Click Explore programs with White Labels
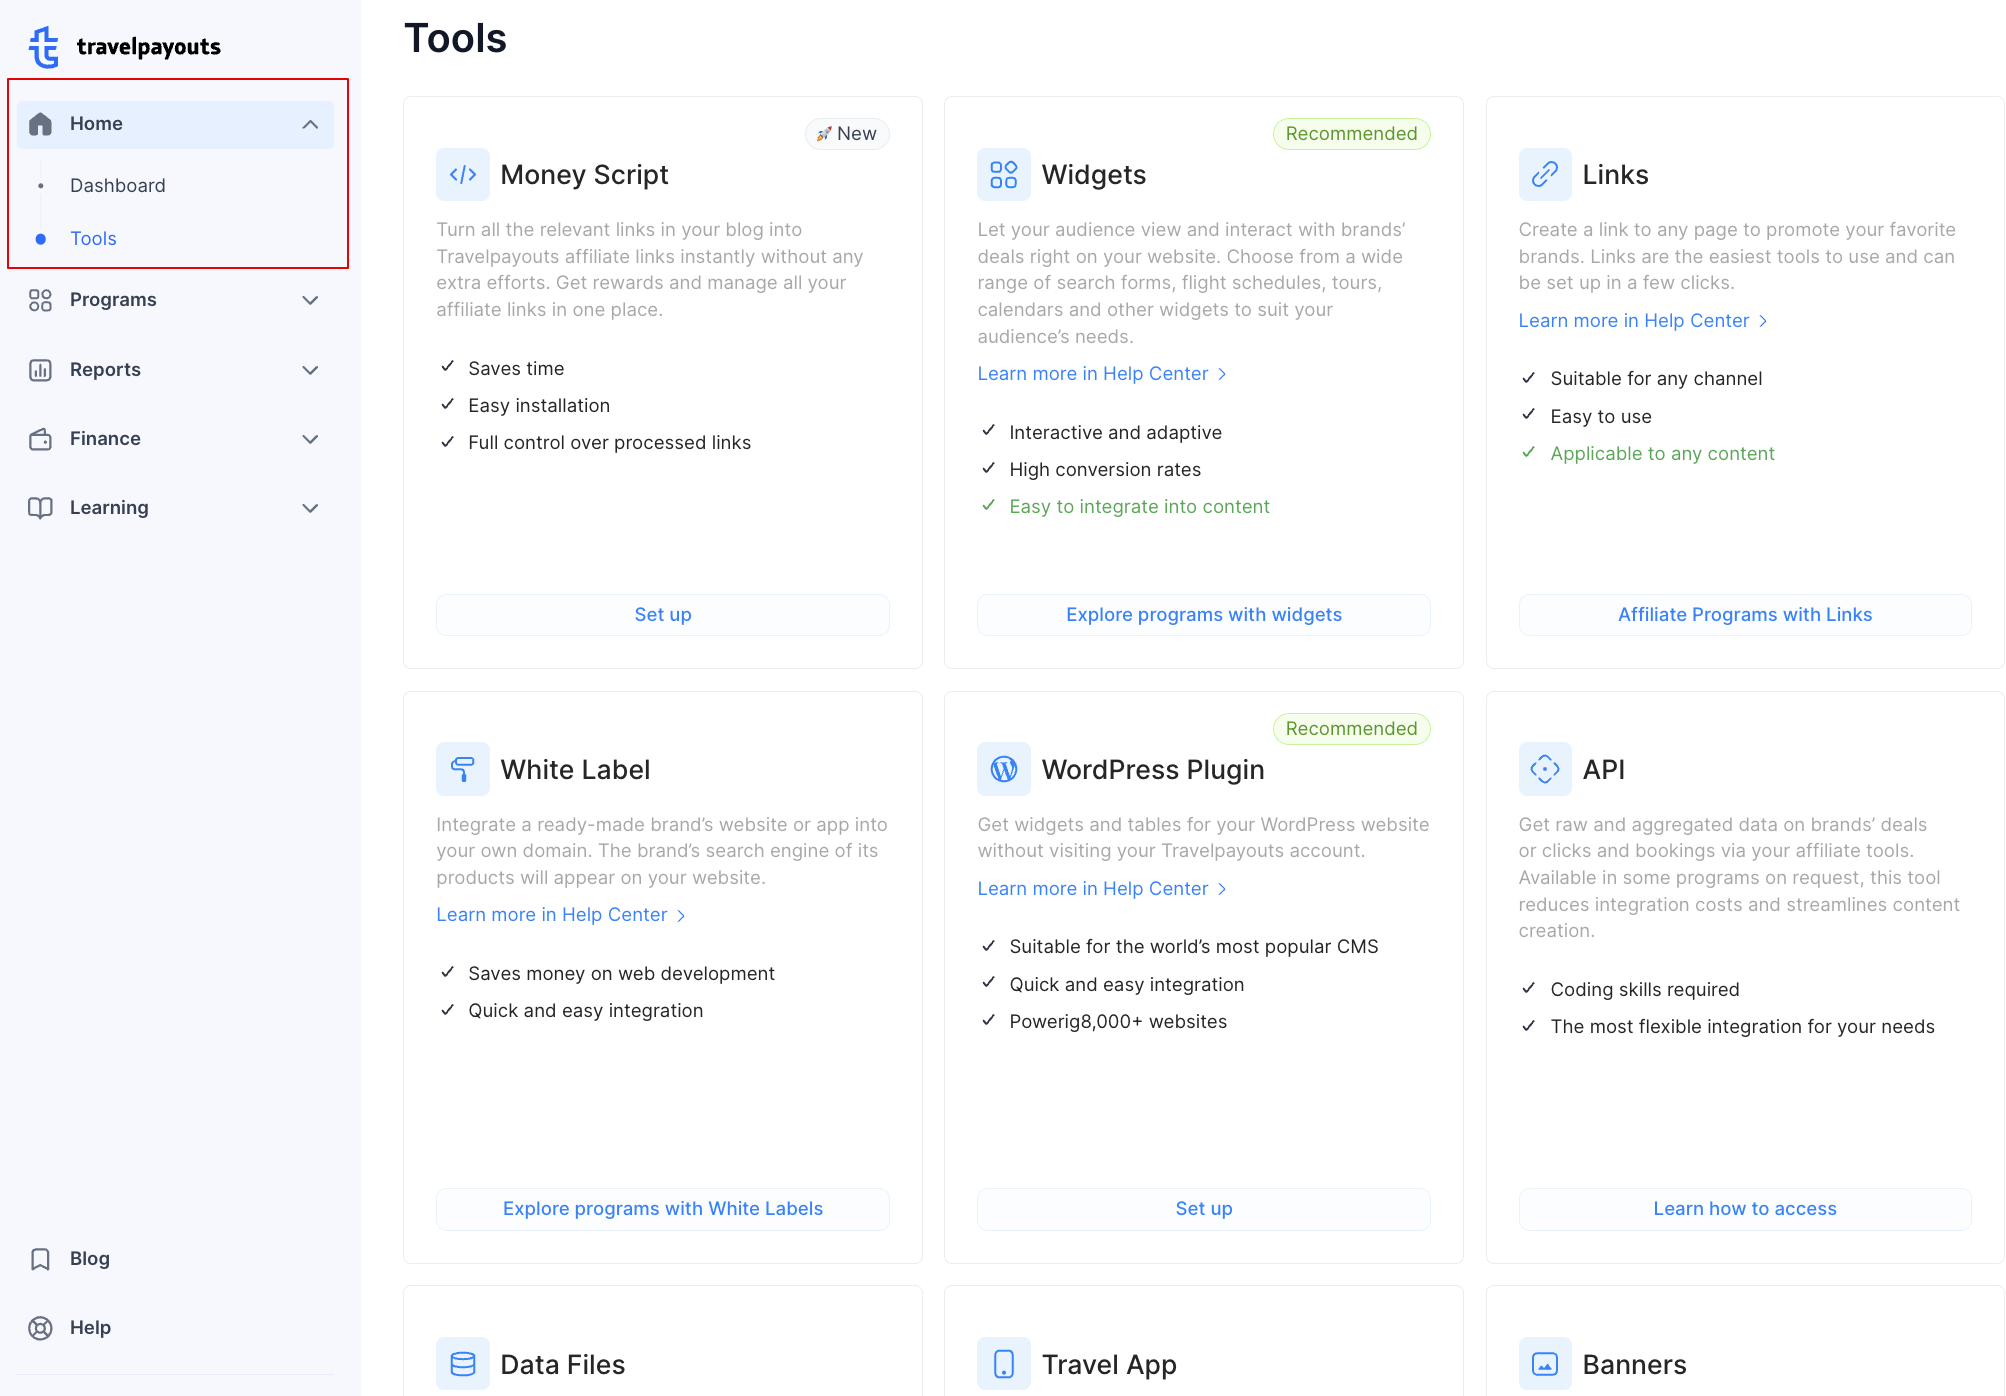This screenshot has height=1396, width=2006. click(663, 1209)
